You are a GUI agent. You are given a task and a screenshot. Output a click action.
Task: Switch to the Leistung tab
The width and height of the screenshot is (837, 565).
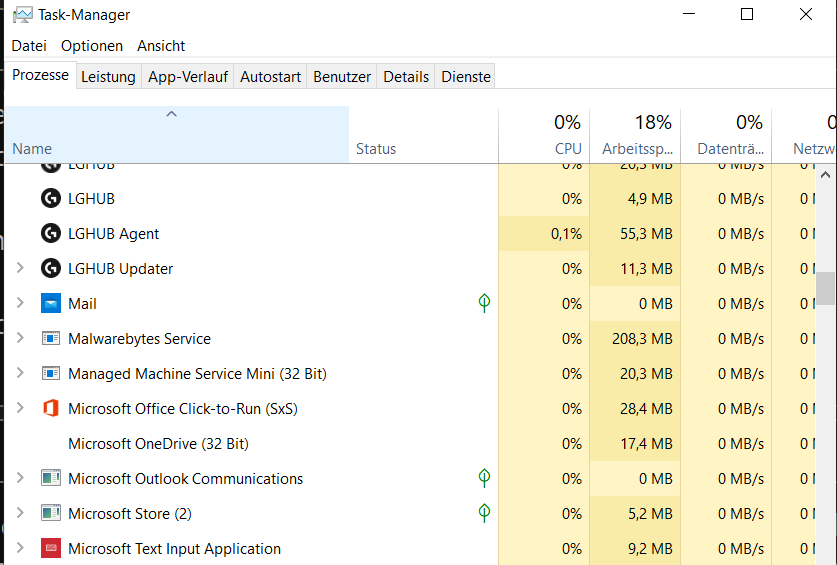tap(108, 77)
